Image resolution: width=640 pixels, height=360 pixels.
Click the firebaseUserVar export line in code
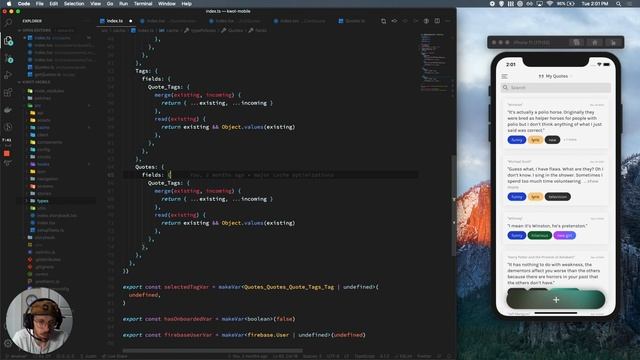tap(244, 335)
